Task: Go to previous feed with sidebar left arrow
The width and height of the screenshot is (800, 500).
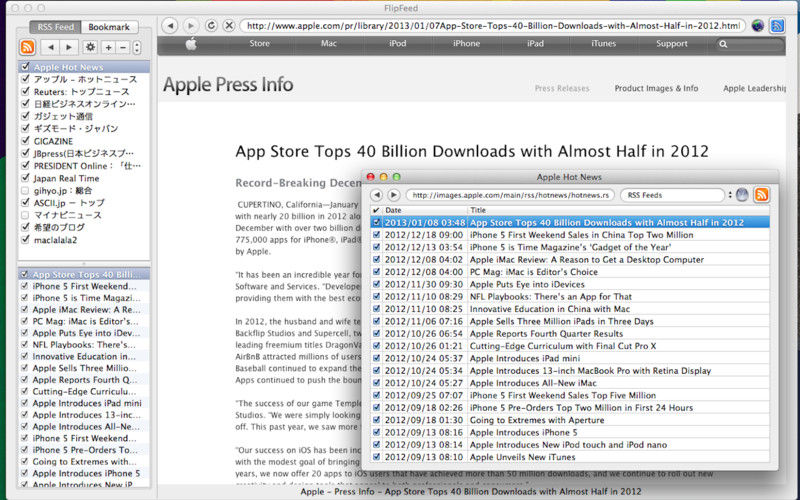Action: point(51,47)
